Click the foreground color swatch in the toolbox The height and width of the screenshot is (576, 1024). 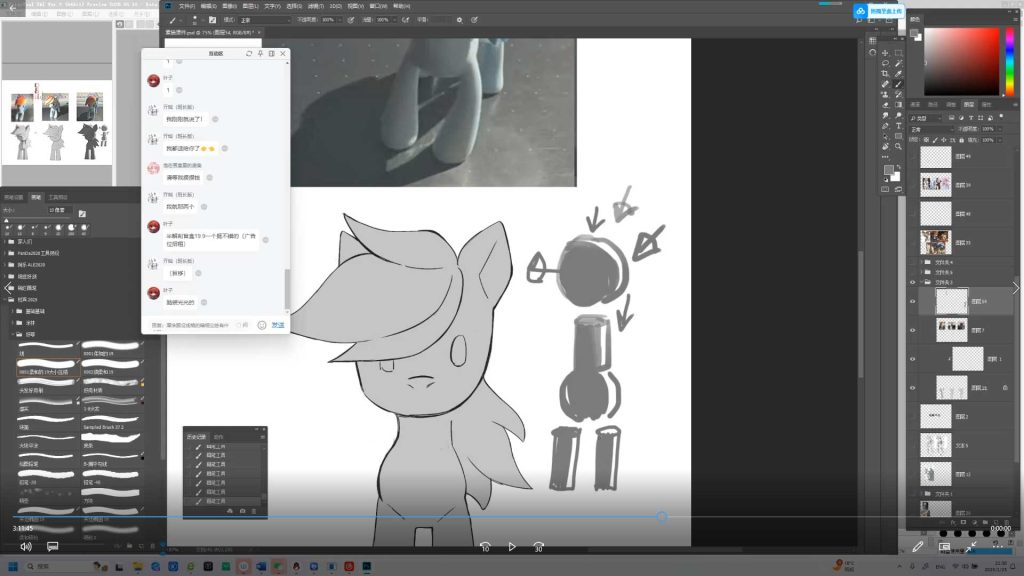(x=888, y=170)
